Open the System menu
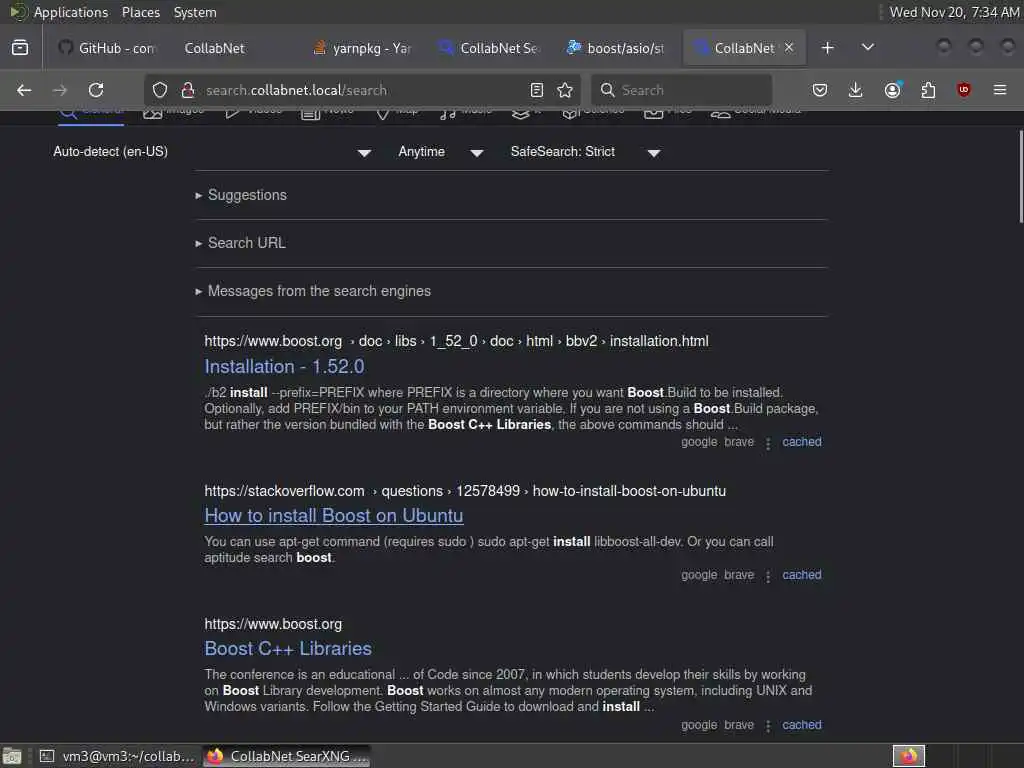1024x768 pixels. click(x=195, y=12)
